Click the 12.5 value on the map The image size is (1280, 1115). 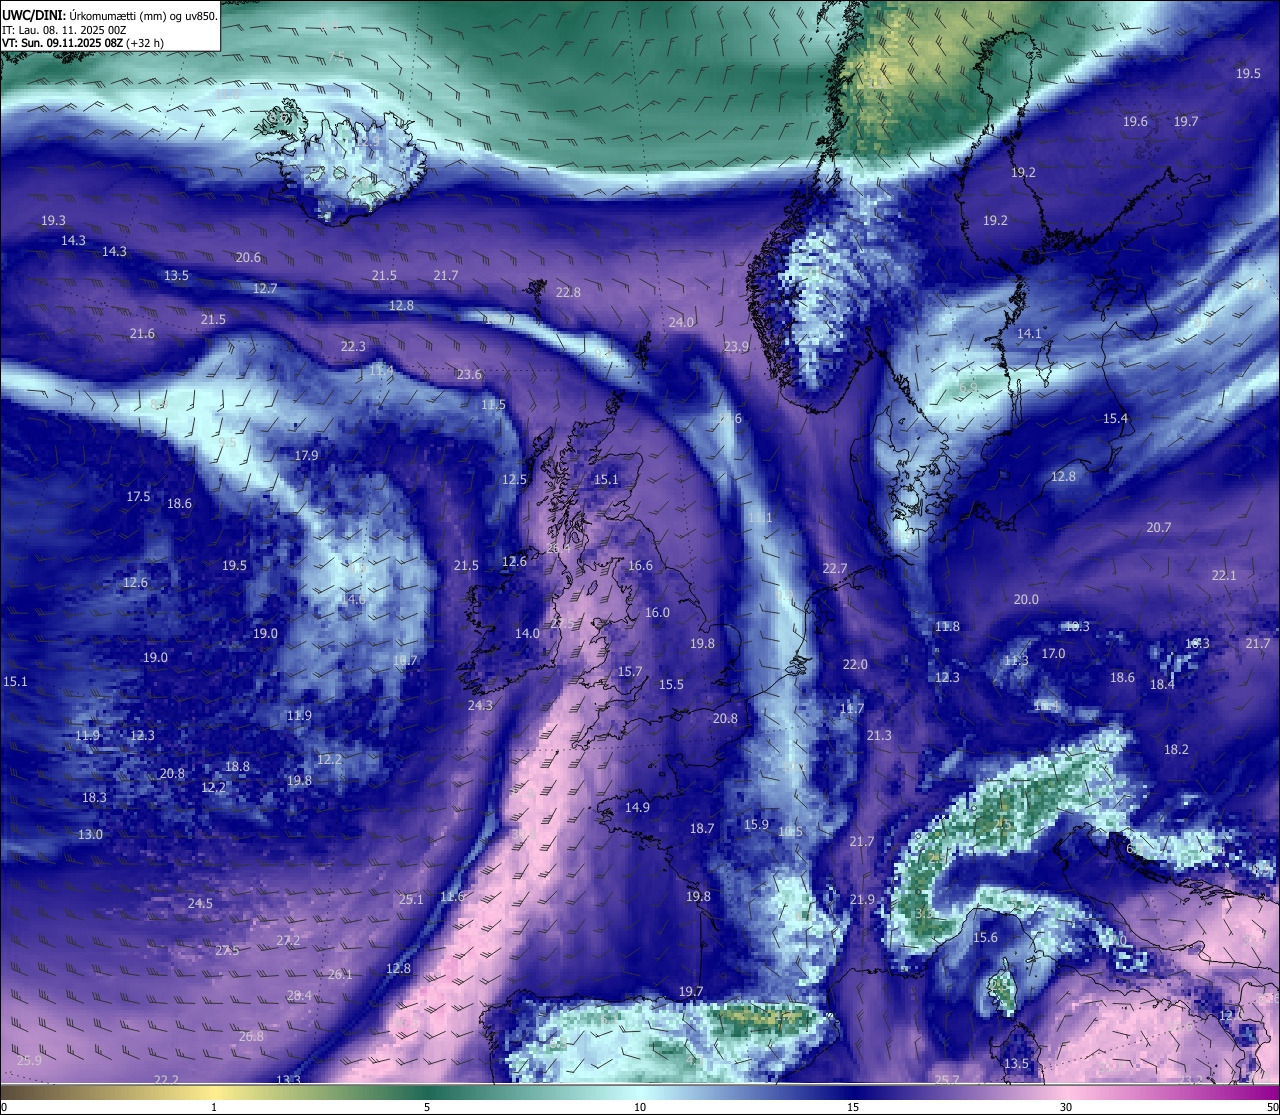[x=514, y=480]
